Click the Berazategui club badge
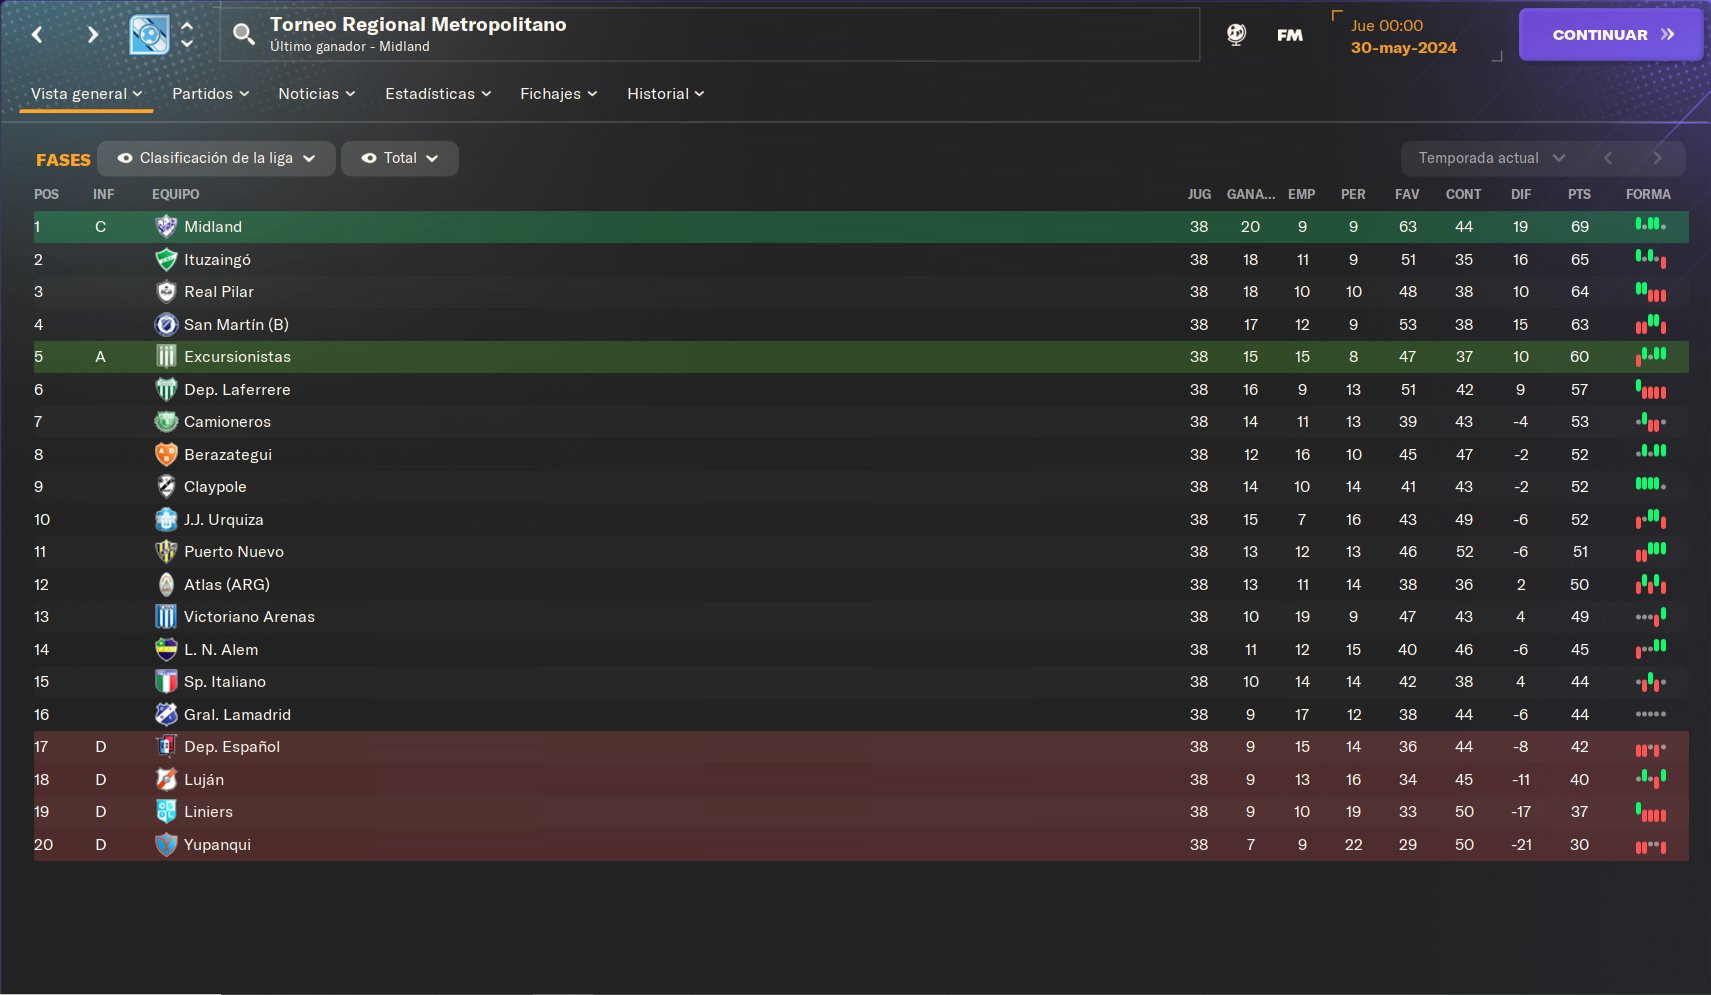The height and width of the screenshot is (995, 1711). click(x=166, y=455)
